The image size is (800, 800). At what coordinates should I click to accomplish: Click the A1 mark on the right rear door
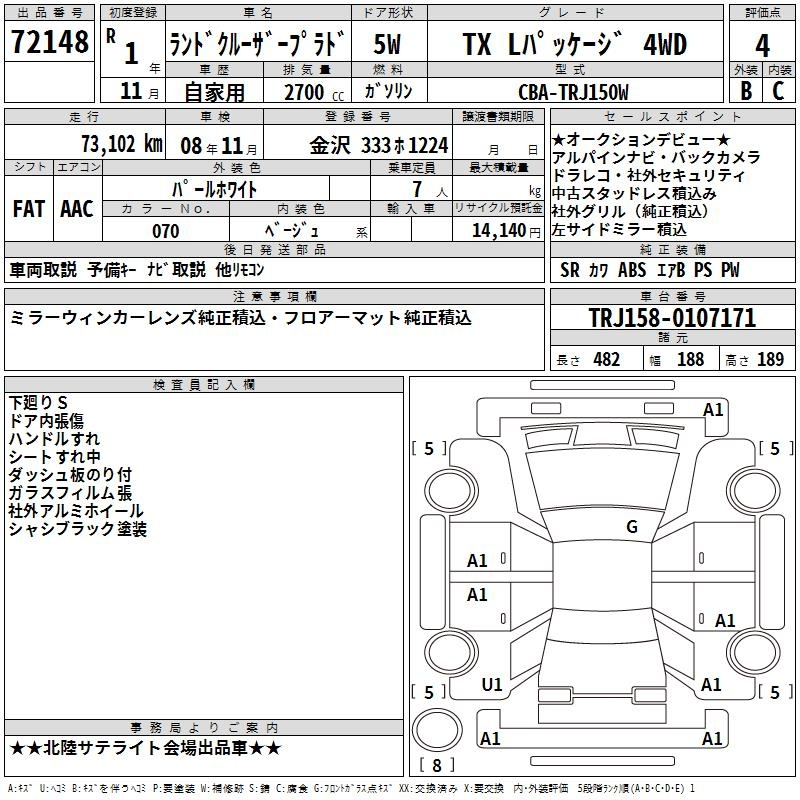click(x=724, y=620)
